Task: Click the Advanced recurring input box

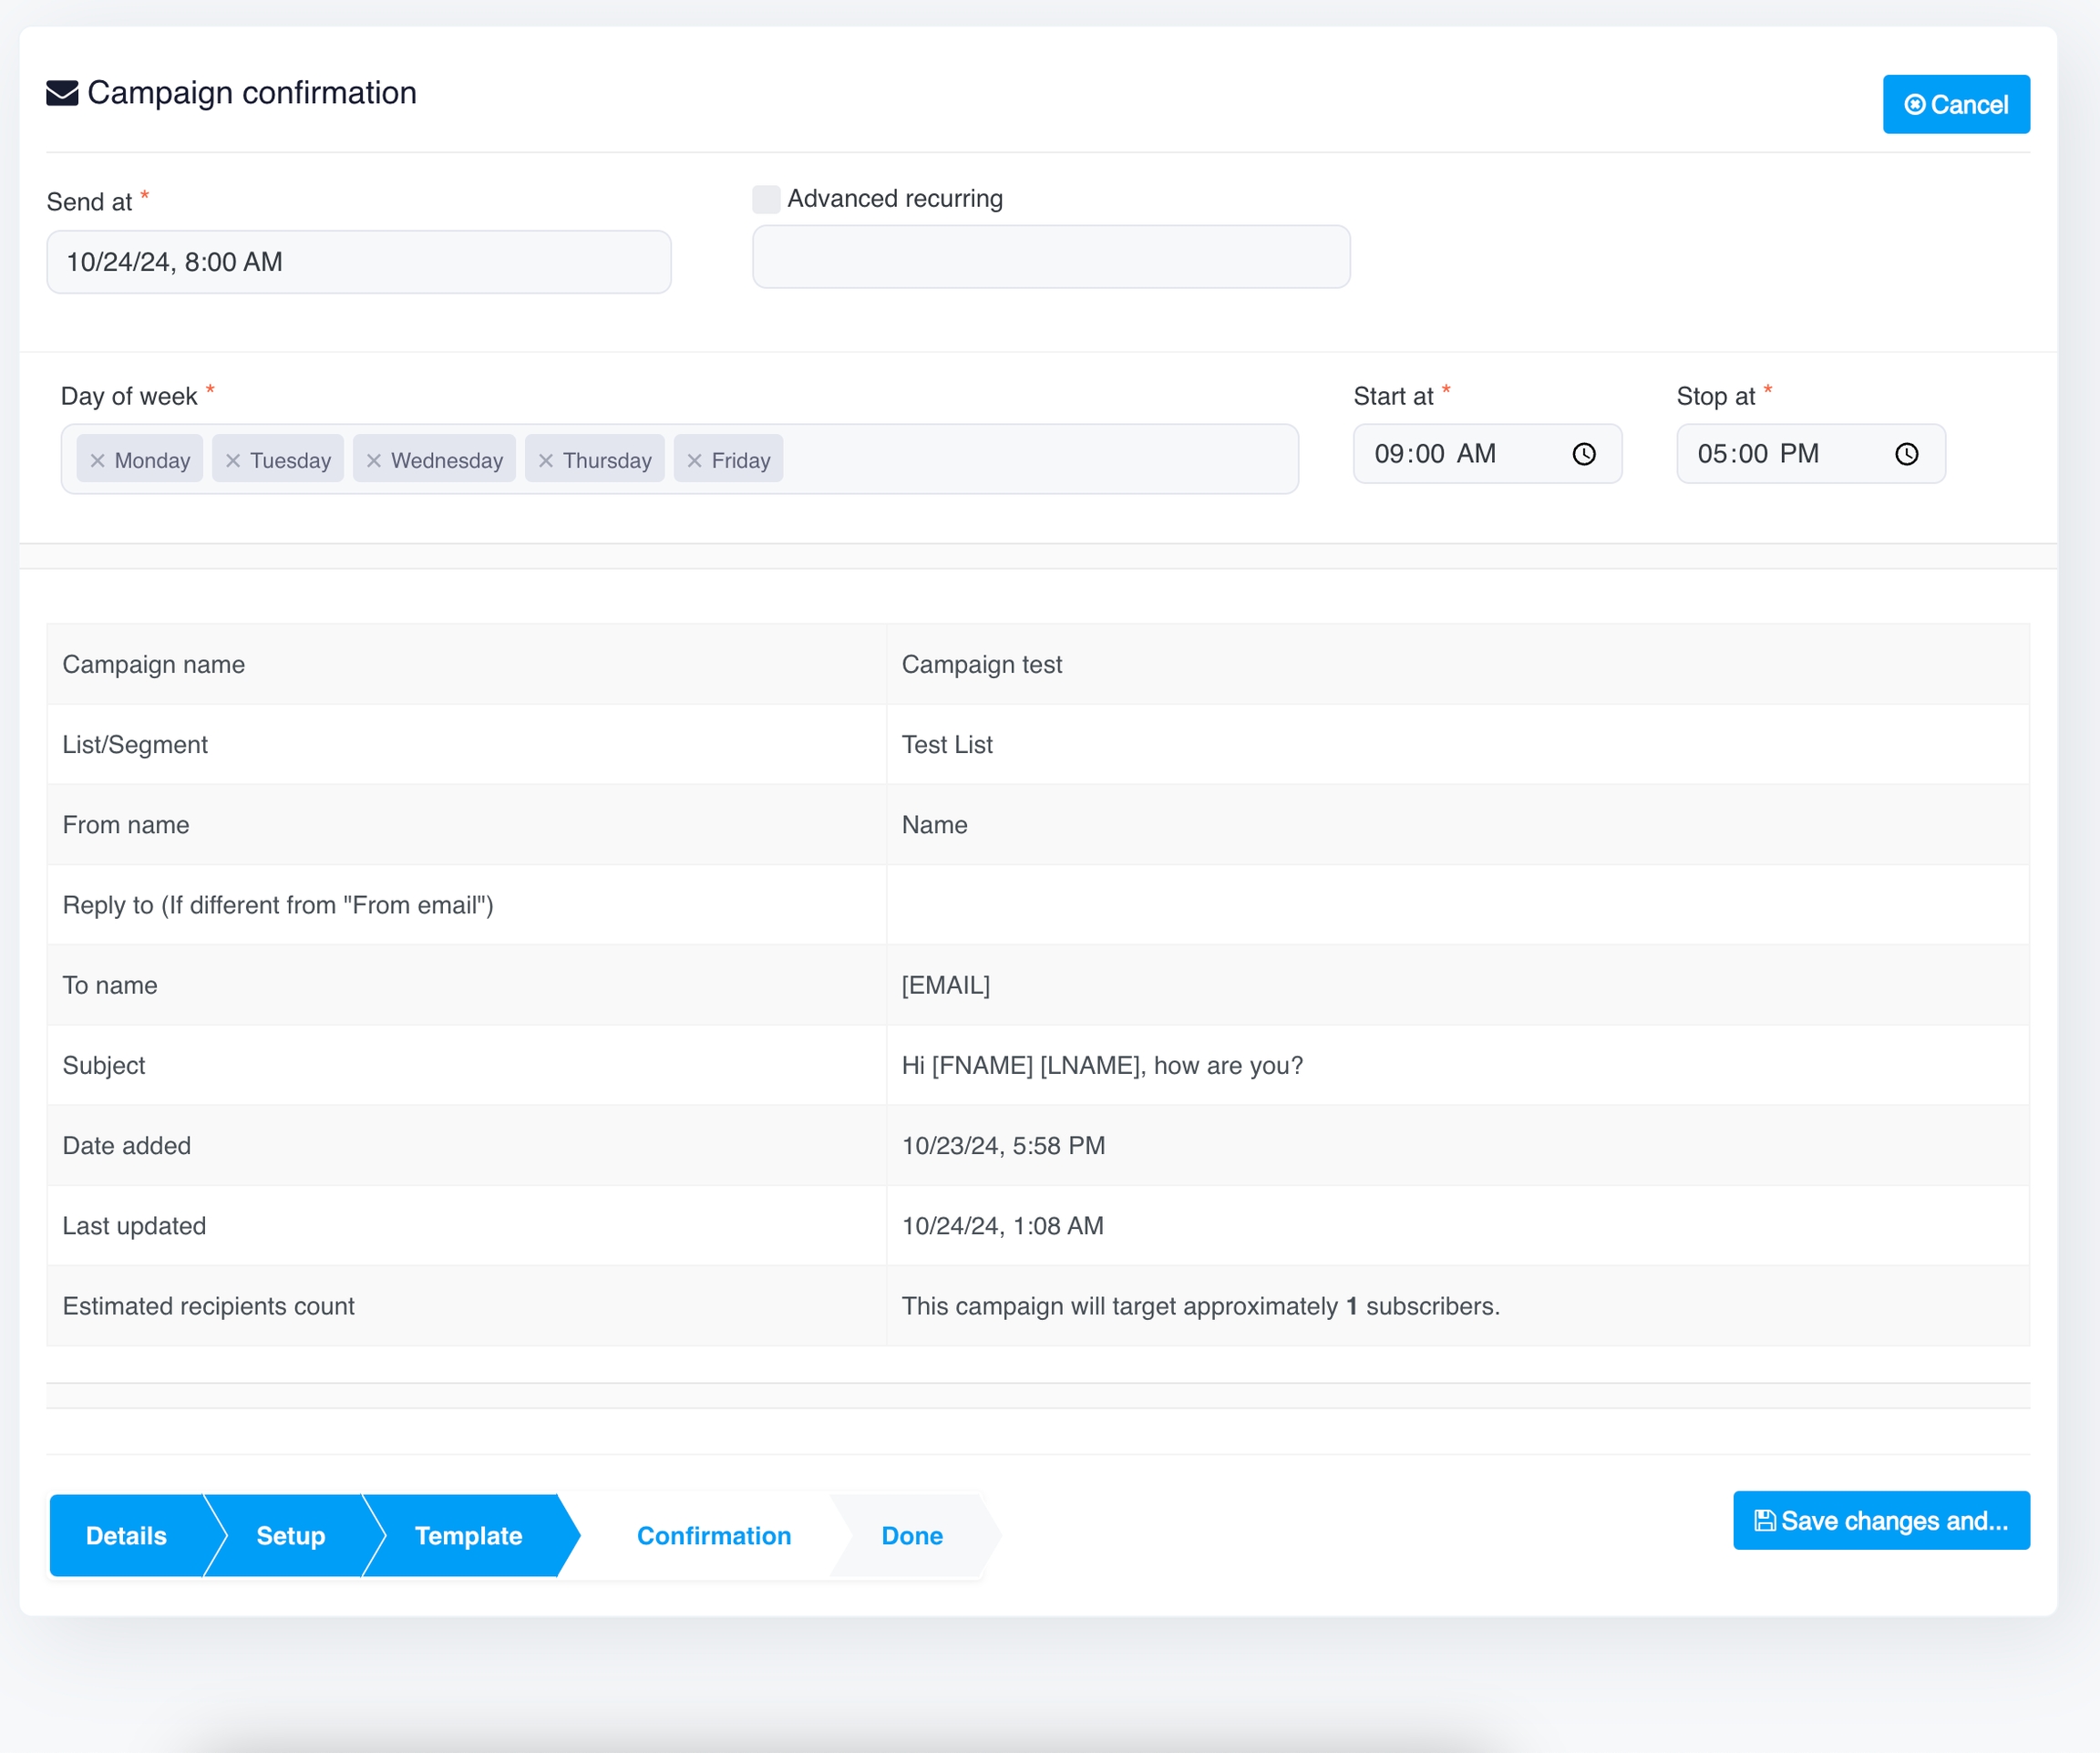Action: (x=1050, y=257)
